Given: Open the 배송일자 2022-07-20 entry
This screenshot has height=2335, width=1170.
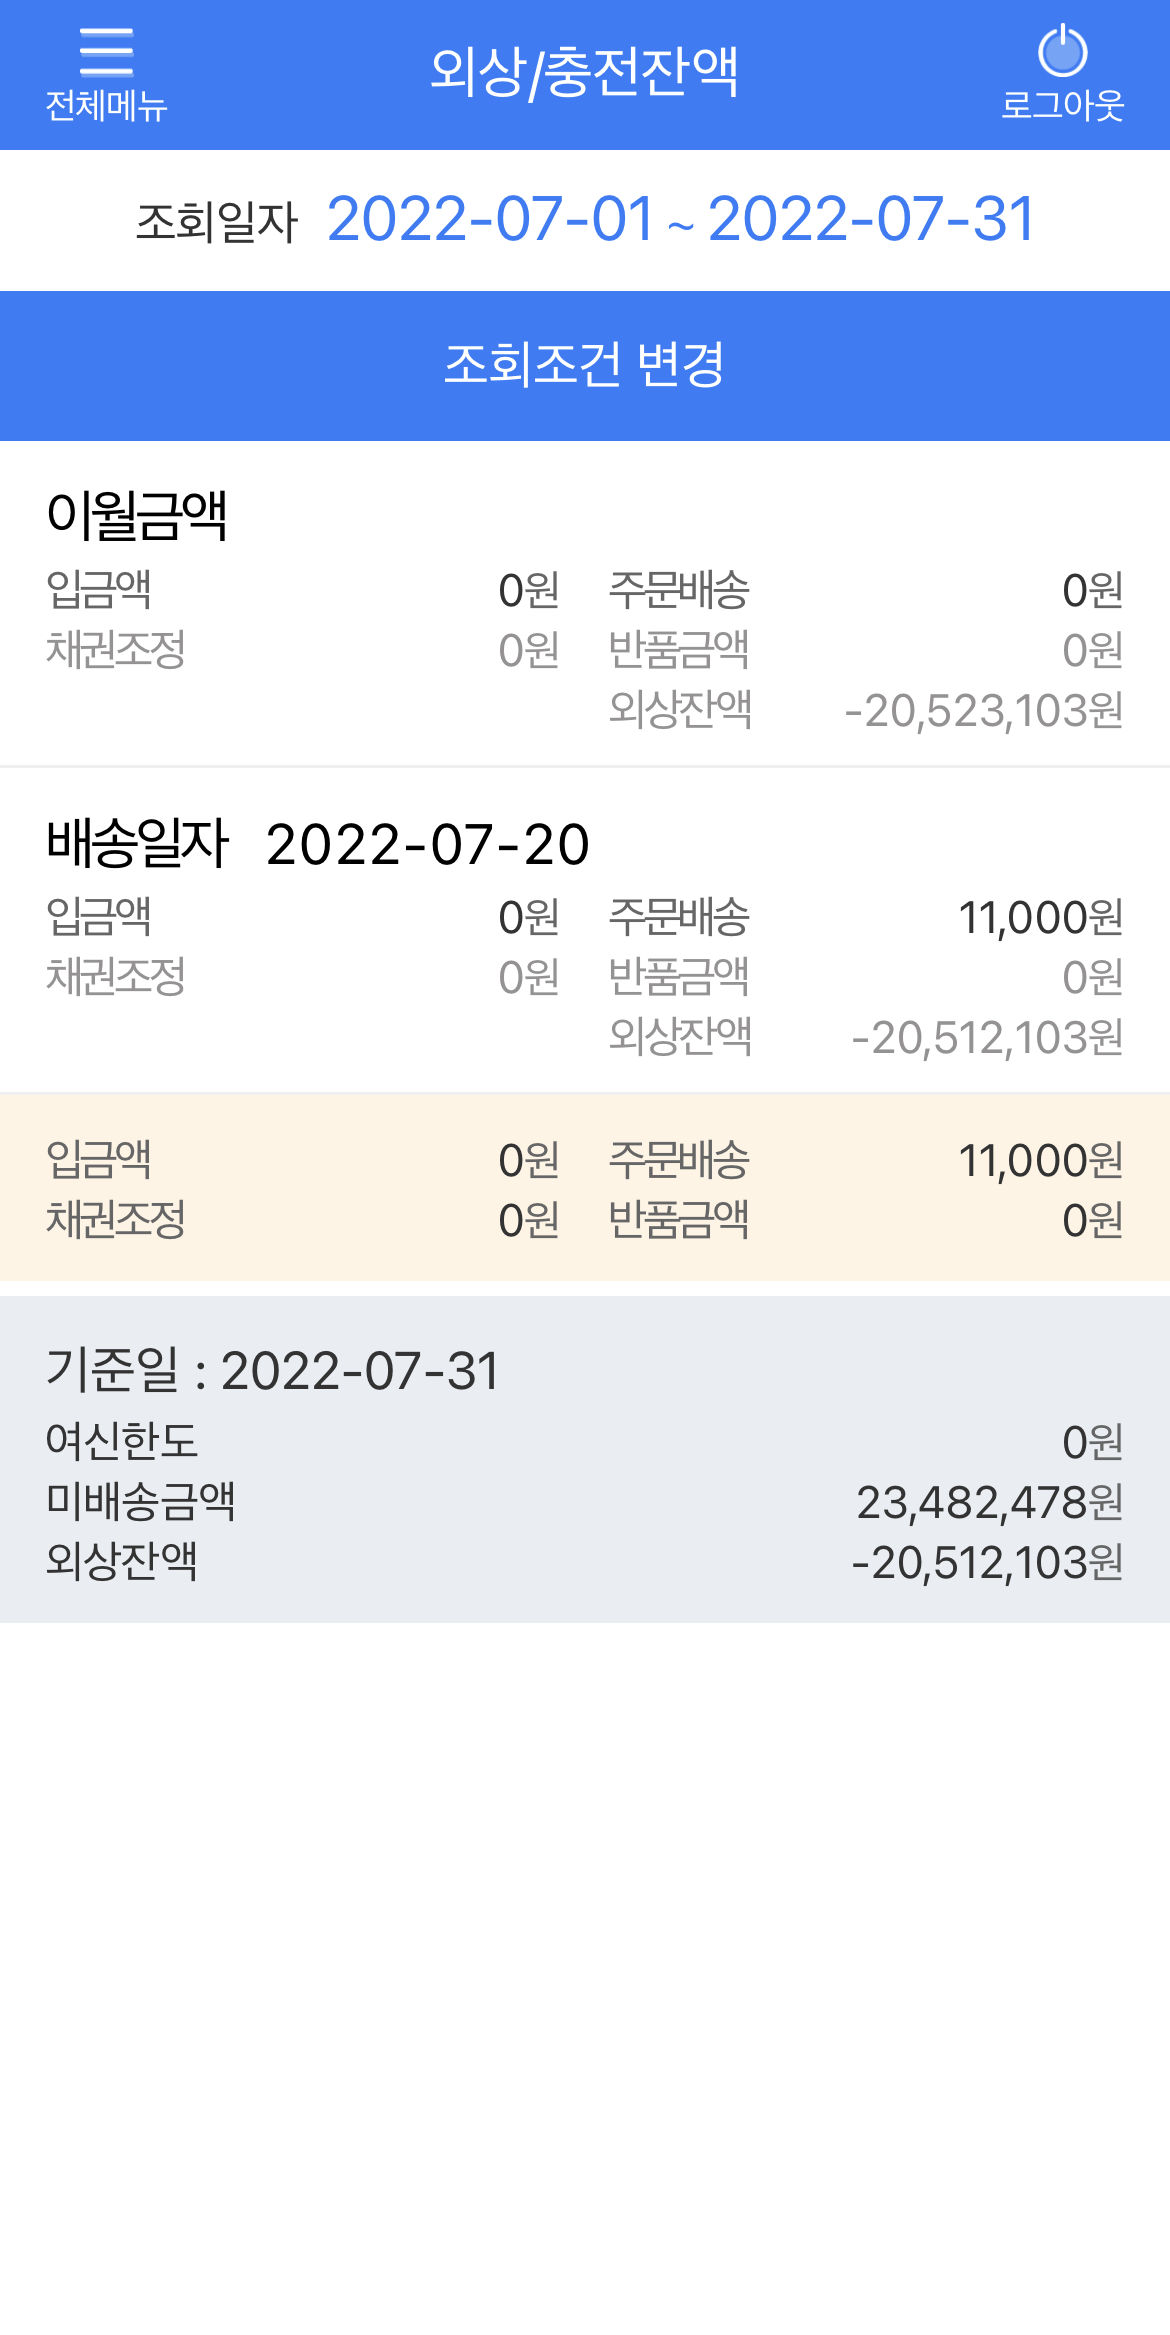Looking at the screenshot, I should coord(318,844).
